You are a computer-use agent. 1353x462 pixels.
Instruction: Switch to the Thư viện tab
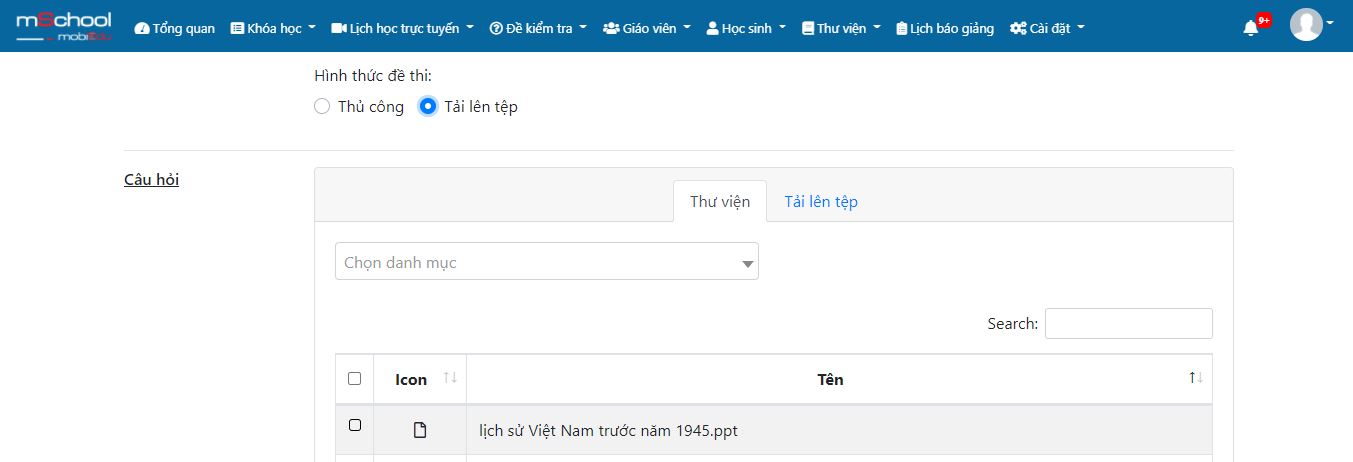[x=720, y=201]
